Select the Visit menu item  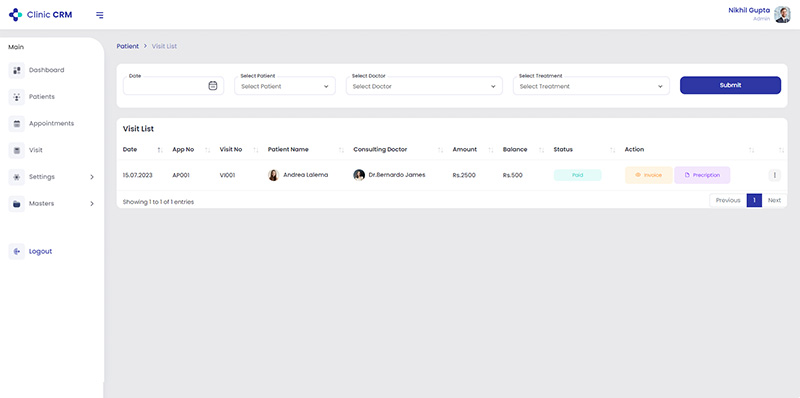pos(36,151)
